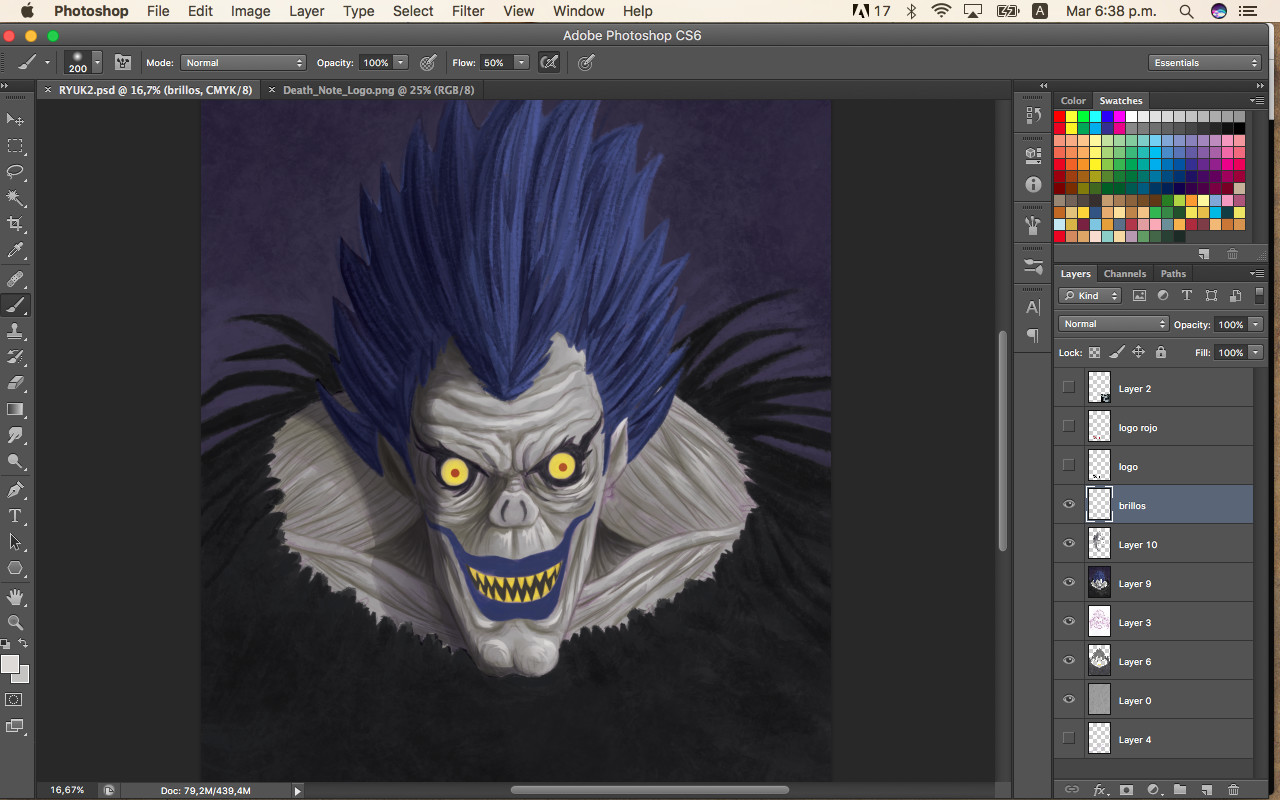
Task: Add a layer mask icon
Action: 1126,789
